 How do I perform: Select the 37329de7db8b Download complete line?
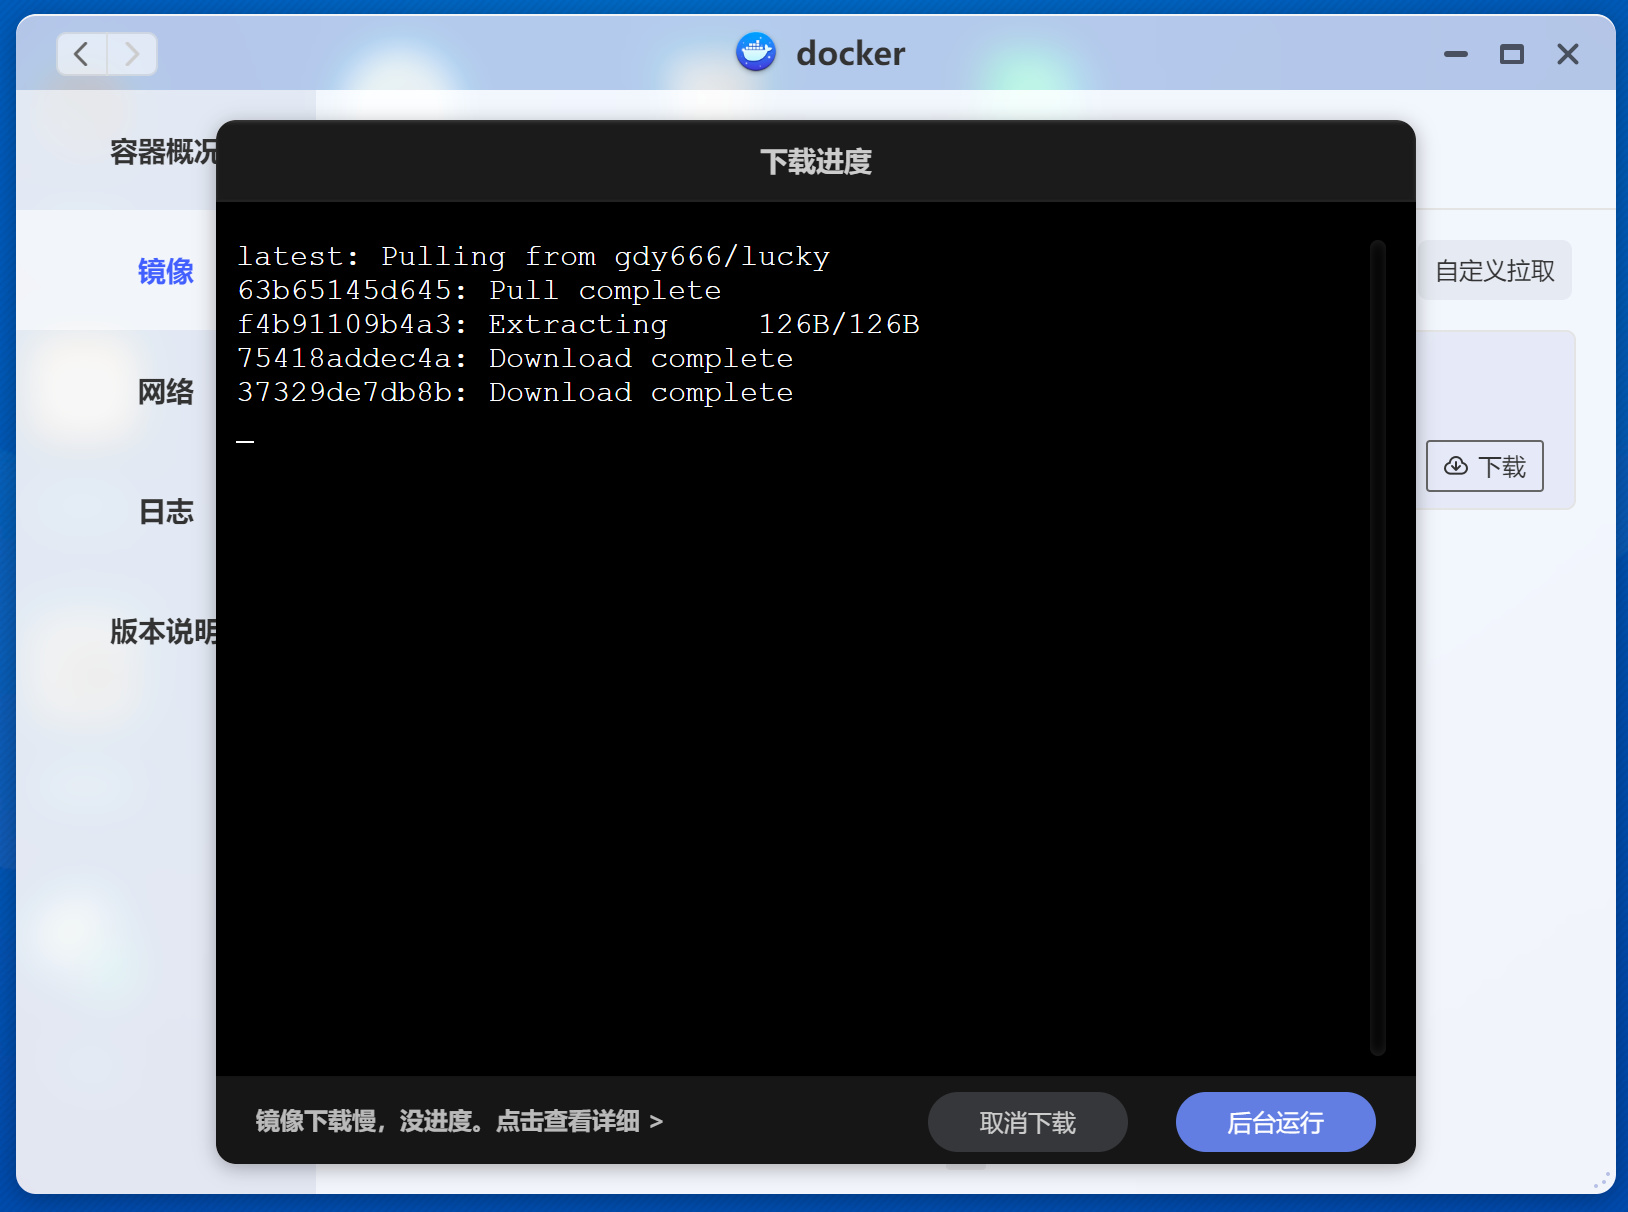point(515,393)
